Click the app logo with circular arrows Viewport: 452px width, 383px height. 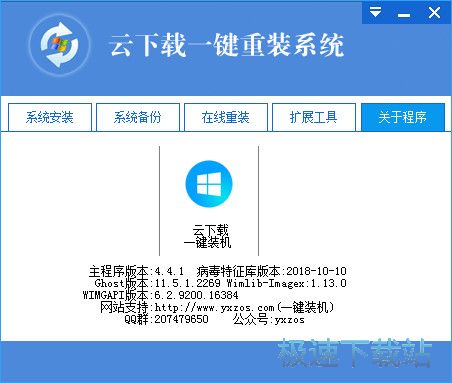59,45
